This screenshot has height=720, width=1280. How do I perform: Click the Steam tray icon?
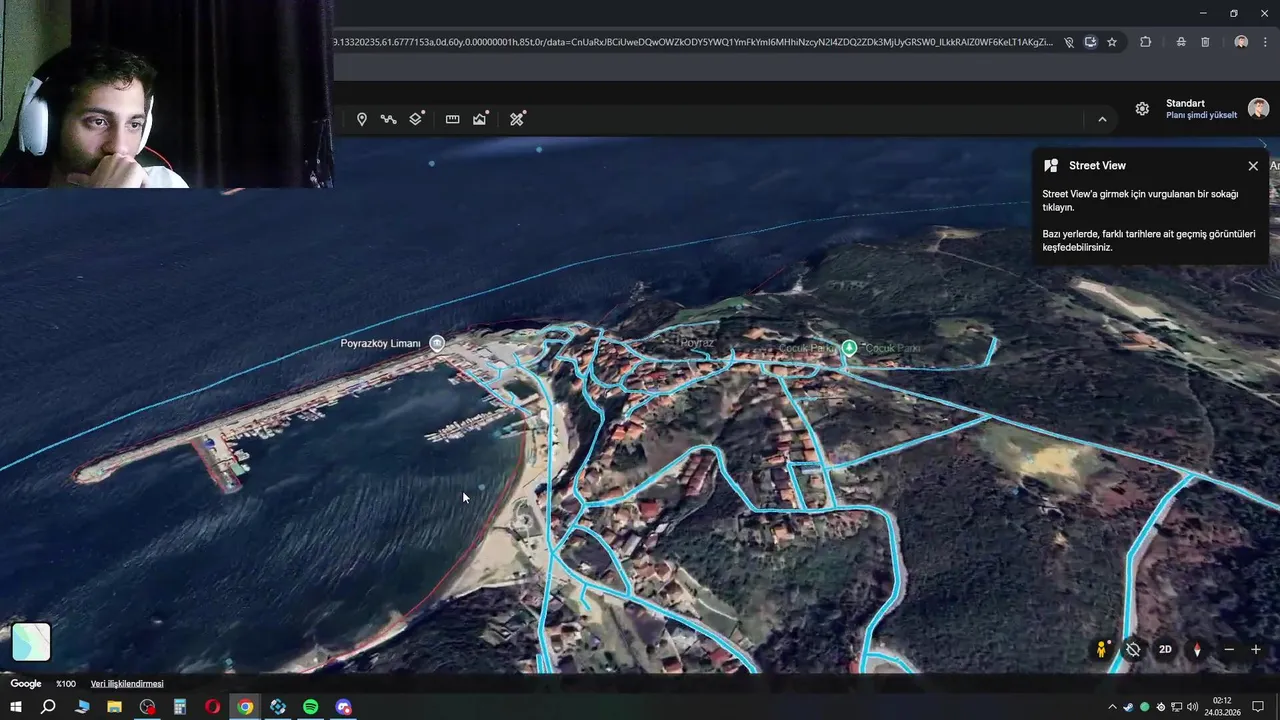coord(1128,707)
